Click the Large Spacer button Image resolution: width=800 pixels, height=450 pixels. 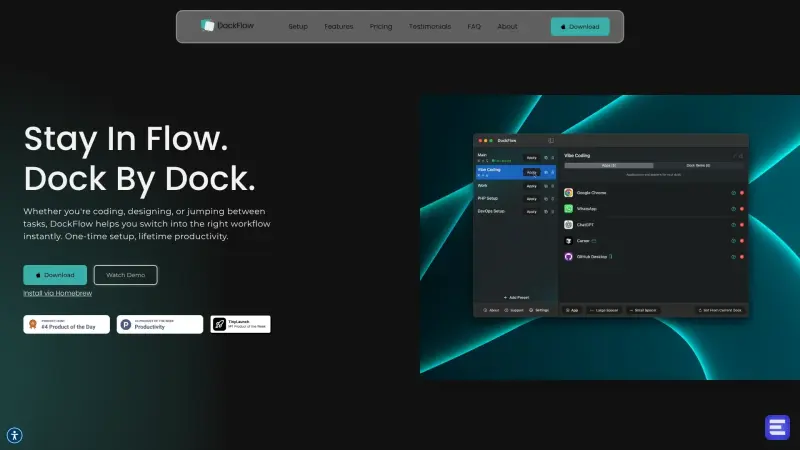[604, 310]
